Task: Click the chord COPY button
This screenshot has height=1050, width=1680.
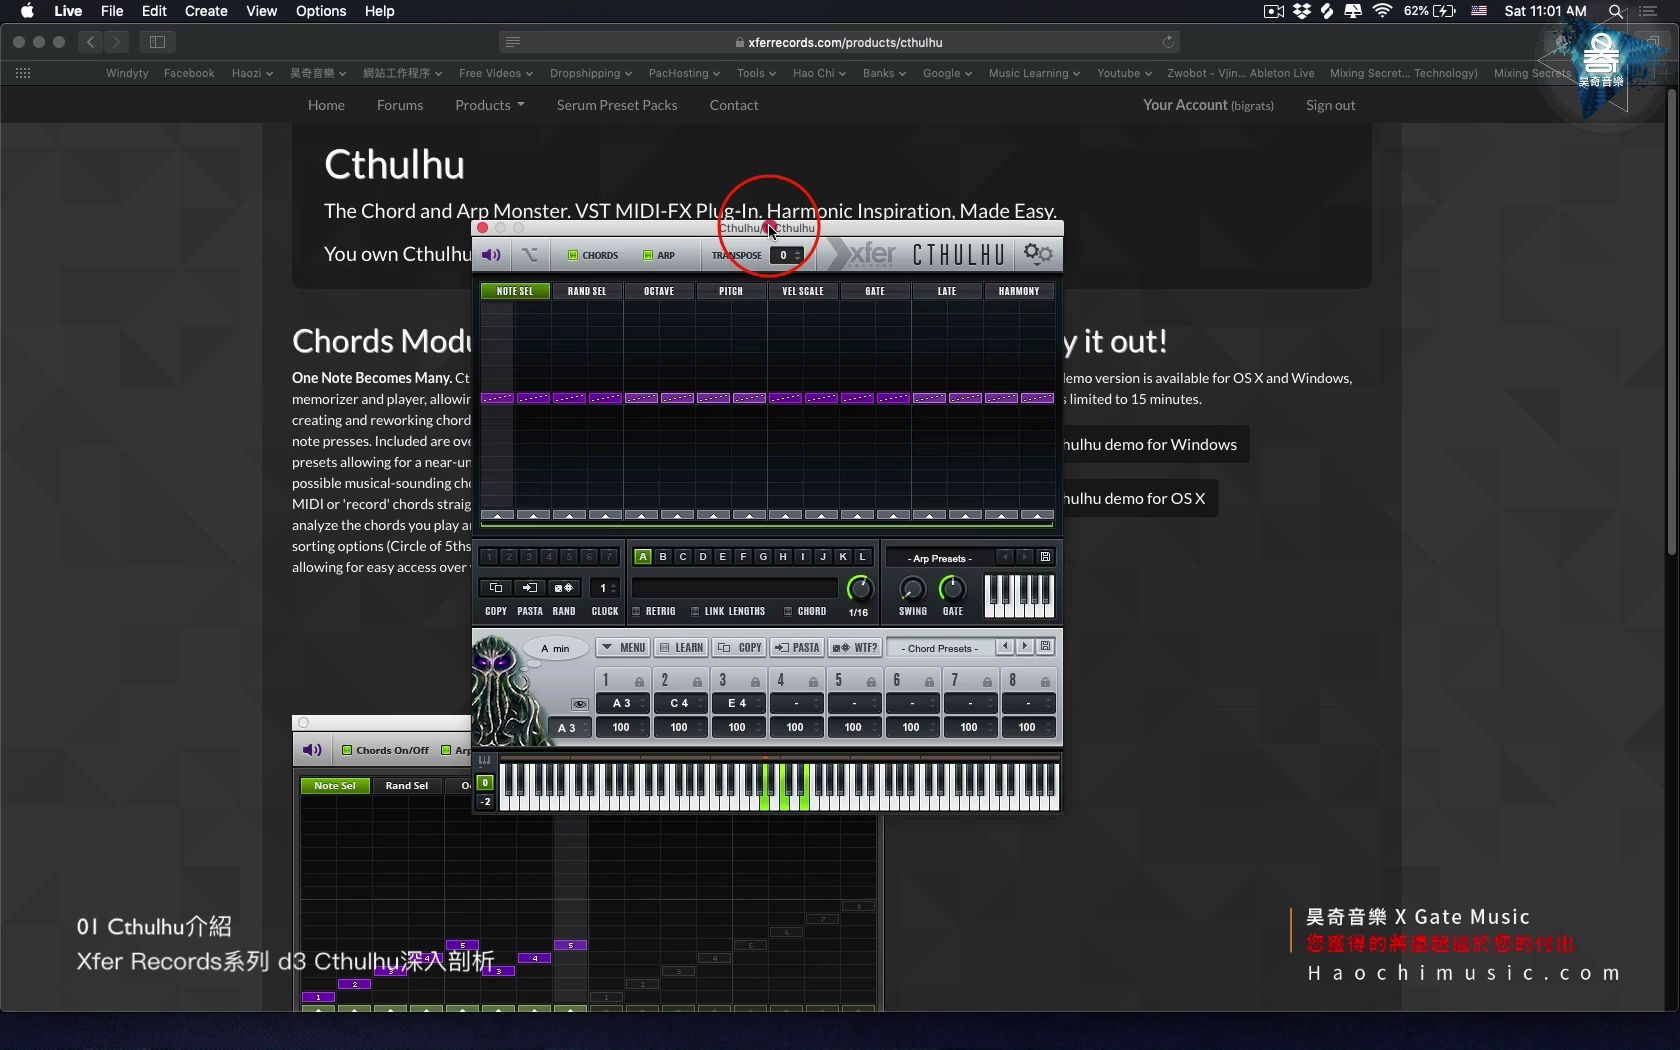Action: point(740,647)
